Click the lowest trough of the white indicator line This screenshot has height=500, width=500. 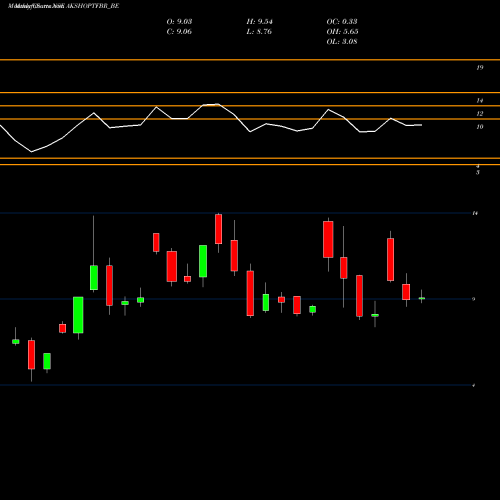[x=32, y=152]
